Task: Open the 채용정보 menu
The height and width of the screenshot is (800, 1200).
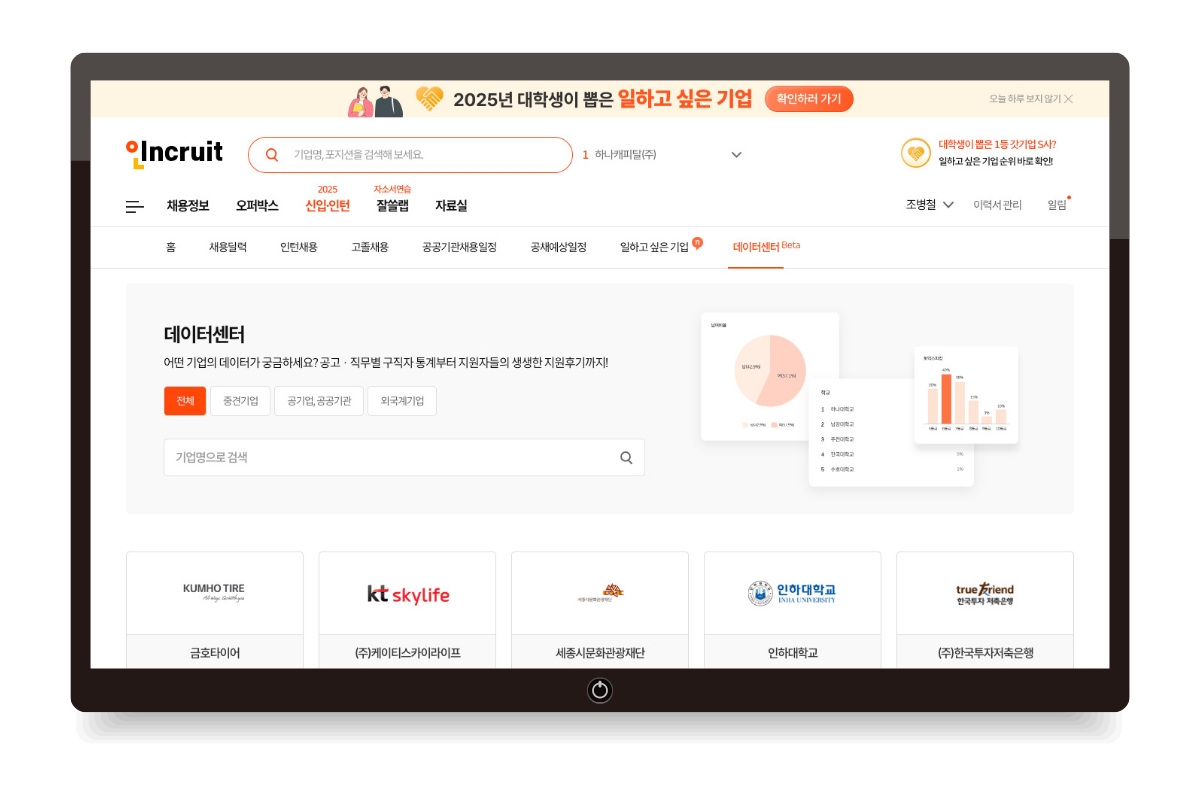Action: click(x=188, y=206)
